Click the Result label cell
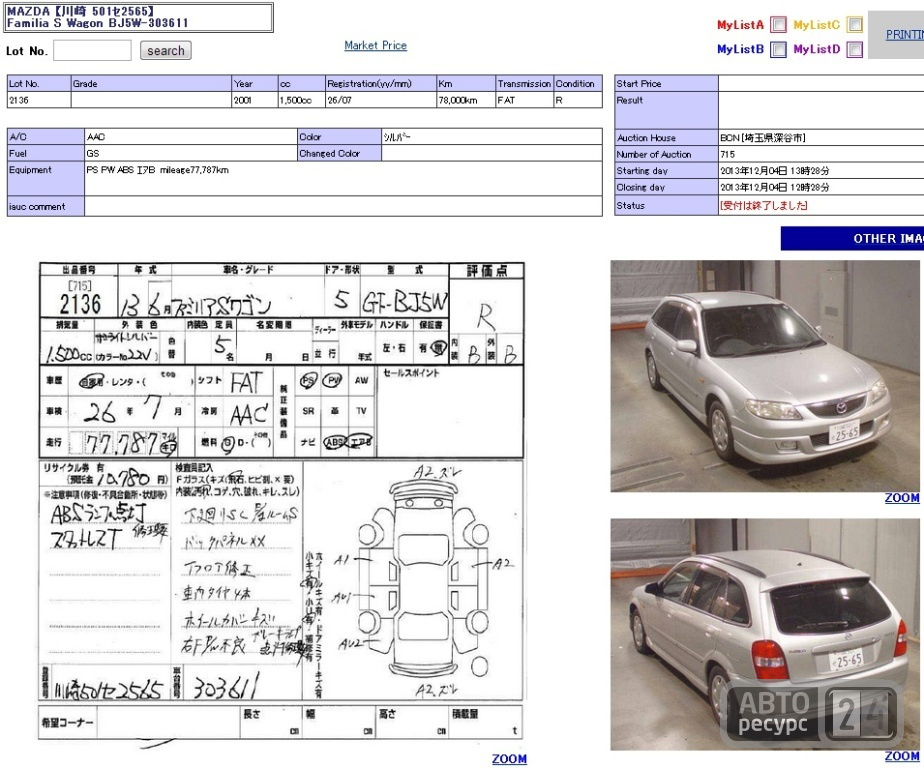Screen dimensions: 924x768 click(x=666, y=110)
